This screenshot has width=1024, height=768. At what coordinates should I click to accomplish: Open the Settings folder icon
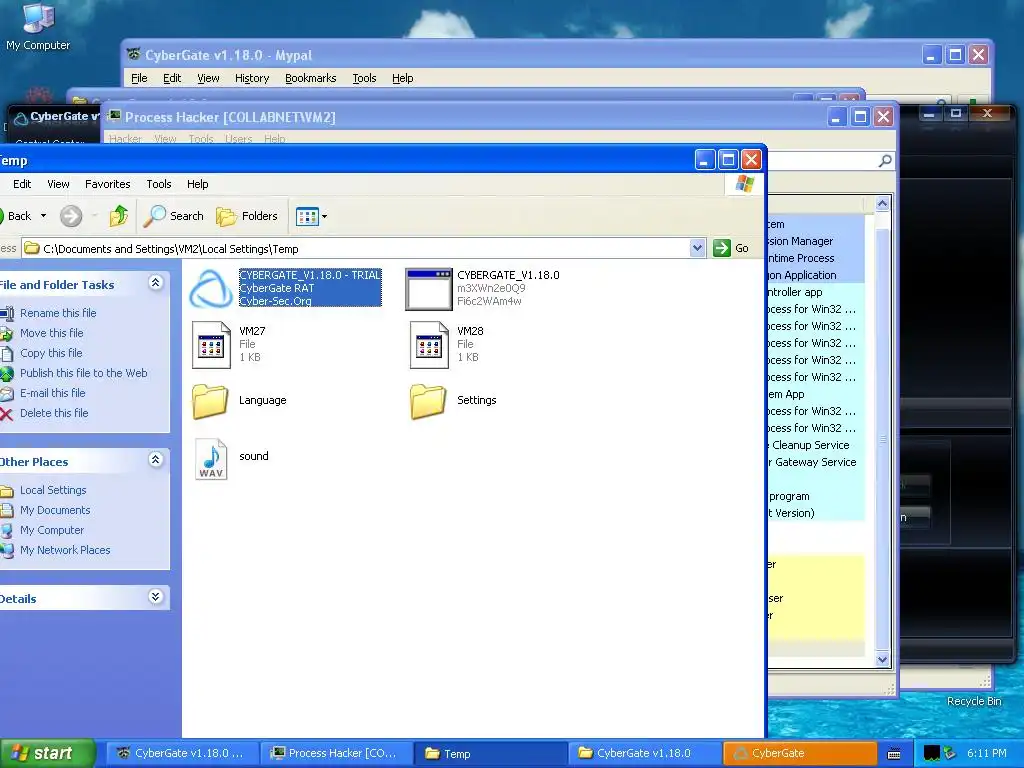coord(428,400)
